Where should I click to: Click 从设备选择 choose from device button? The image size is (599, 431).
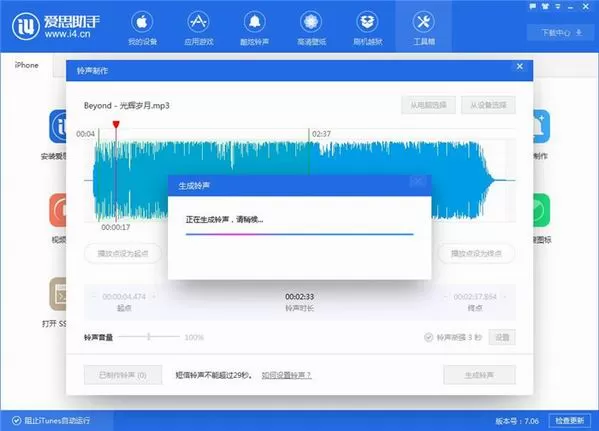click(488, 105)
